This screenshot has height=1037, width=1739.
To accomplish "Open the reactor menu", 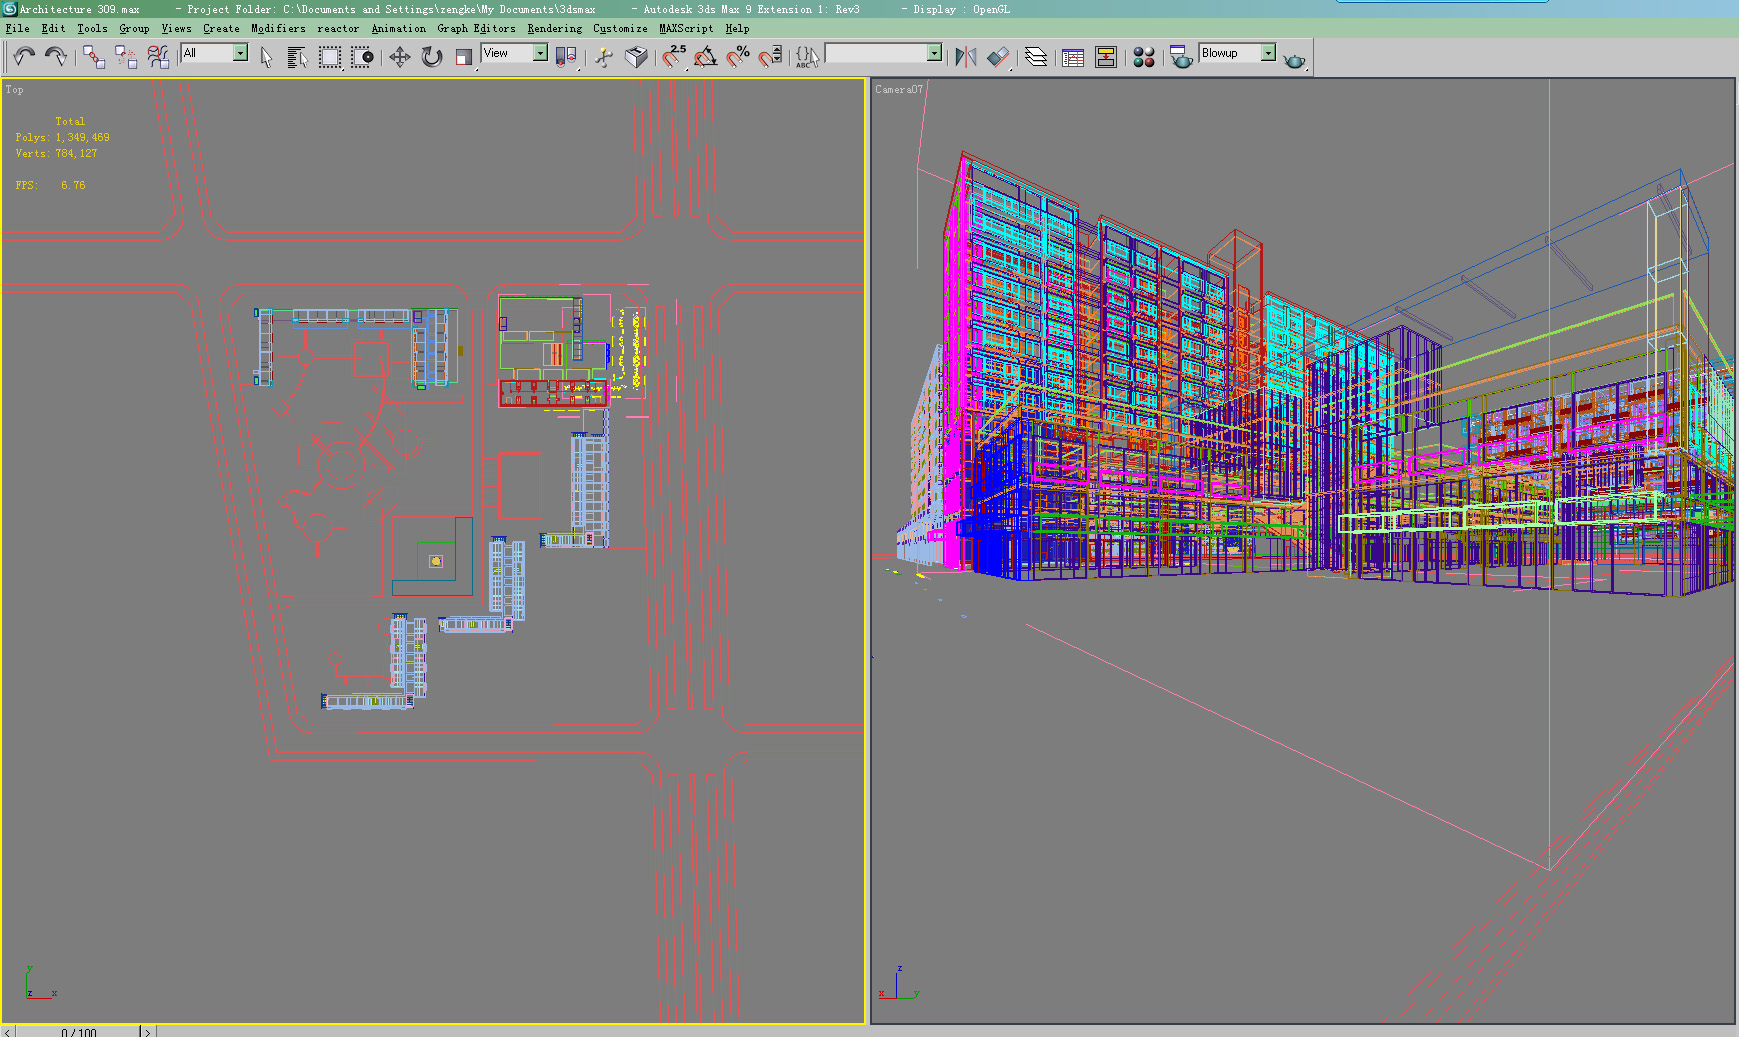I will (338, 29).
